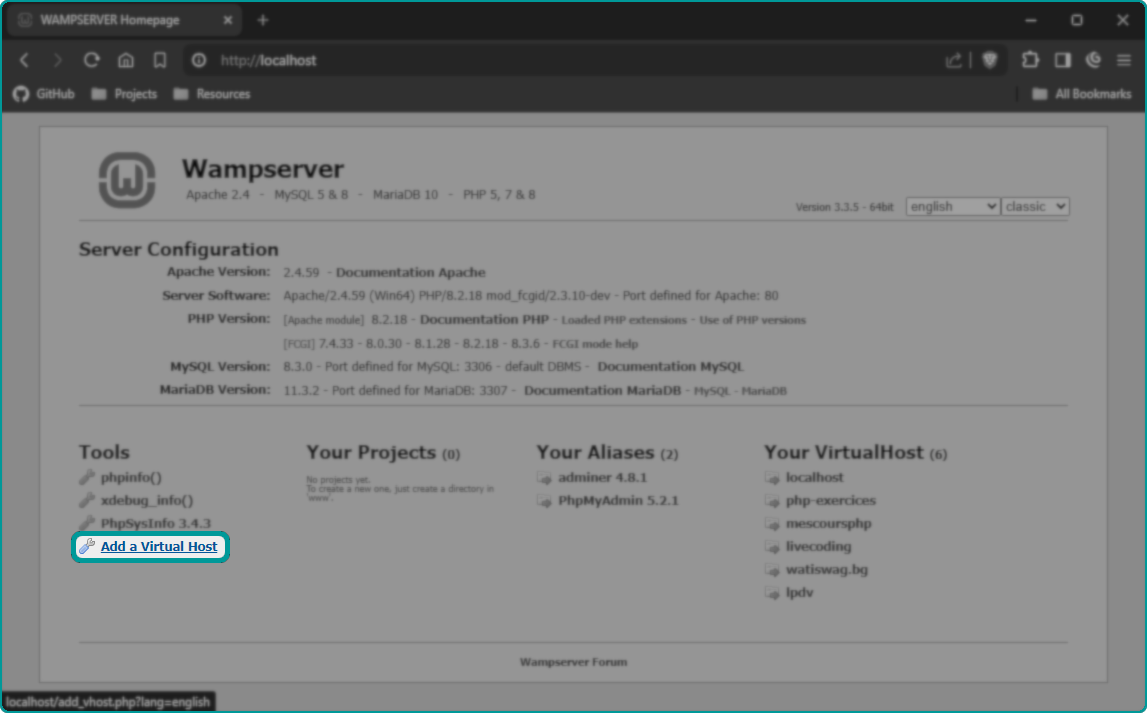Viewport: 1147px width, 713px height.
Task: Open FCGI mode help link
Action: coord(595,344)
